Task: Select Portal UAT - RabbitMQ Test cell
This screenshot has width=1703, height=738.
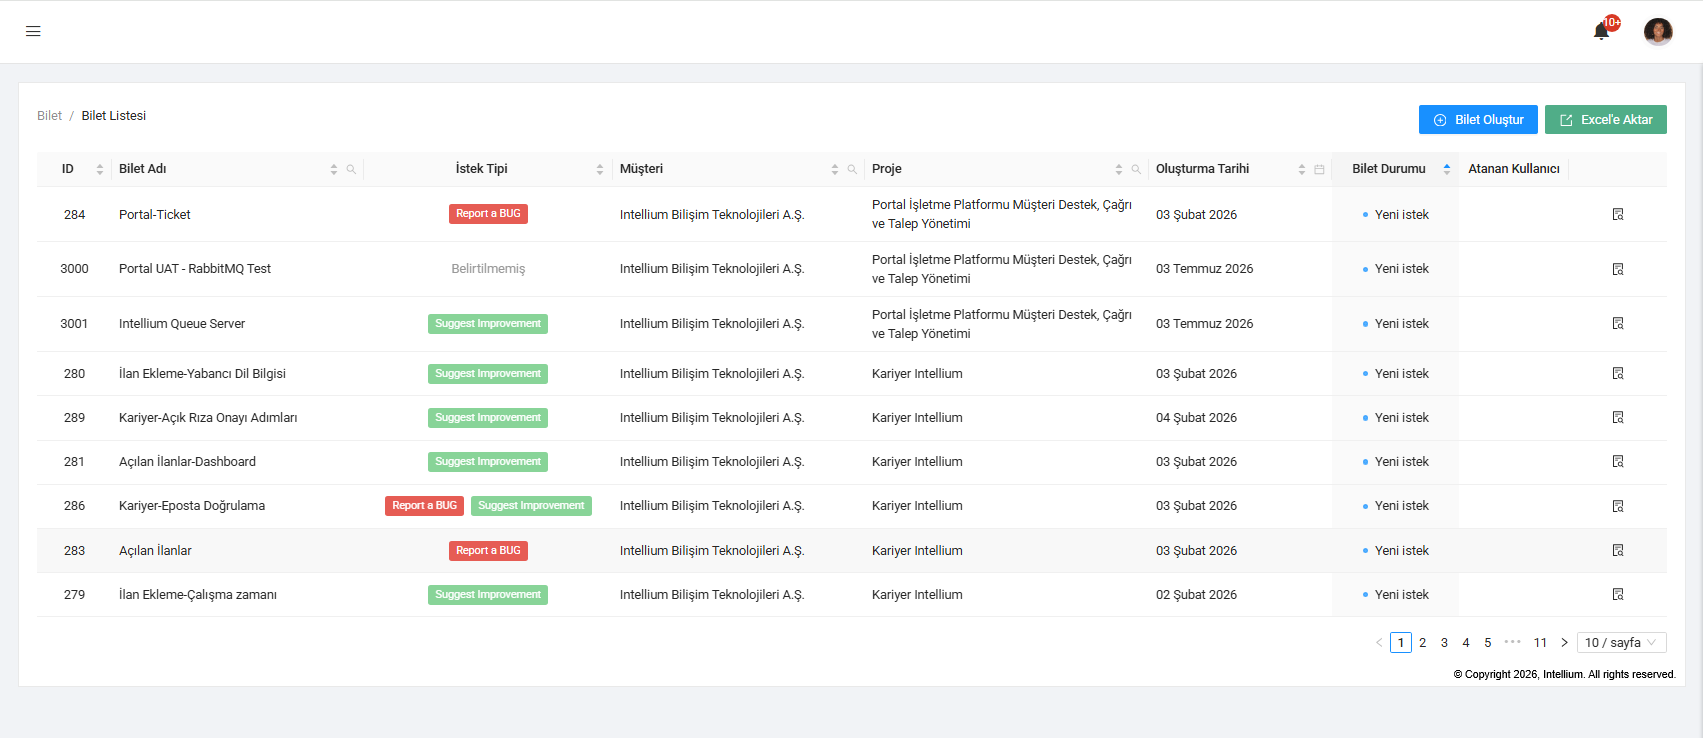Action: point(195,269)
